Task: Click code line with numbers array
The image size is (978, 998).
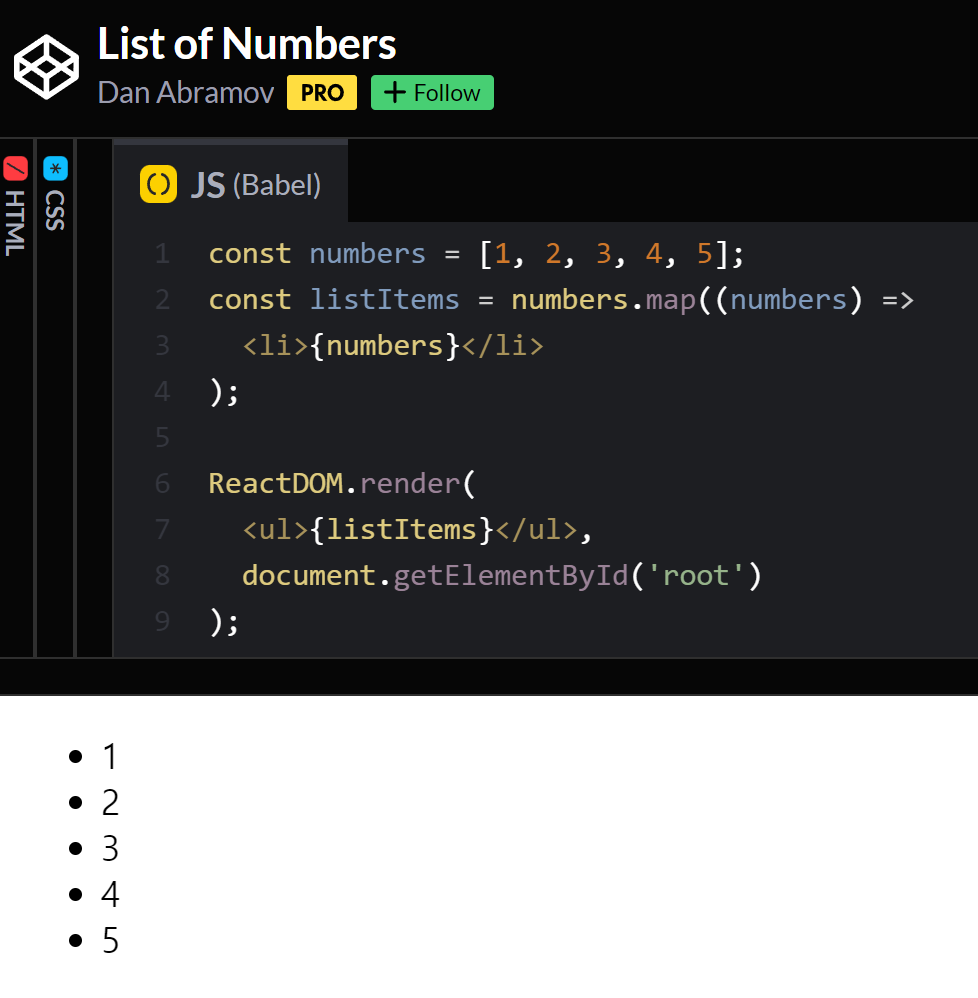Action: tap(476, 254)
